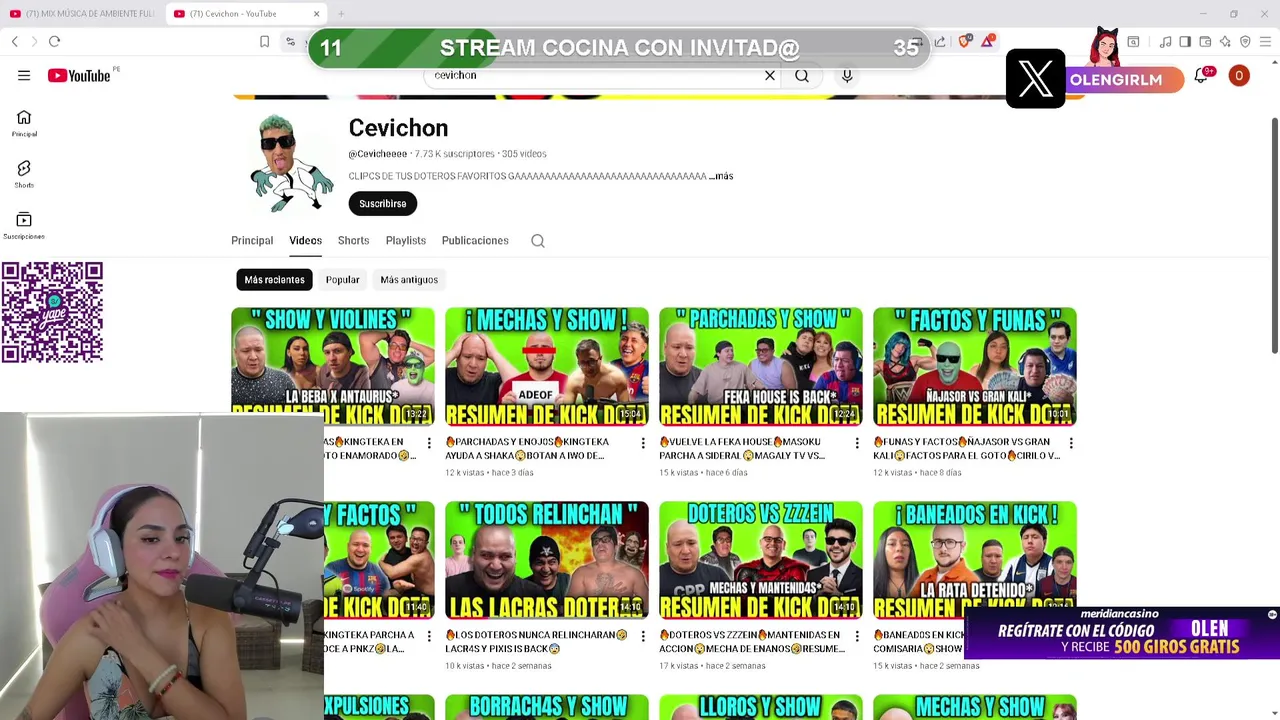Open options for the DOTEROS VS ZZZEIN video

(857, 637)
